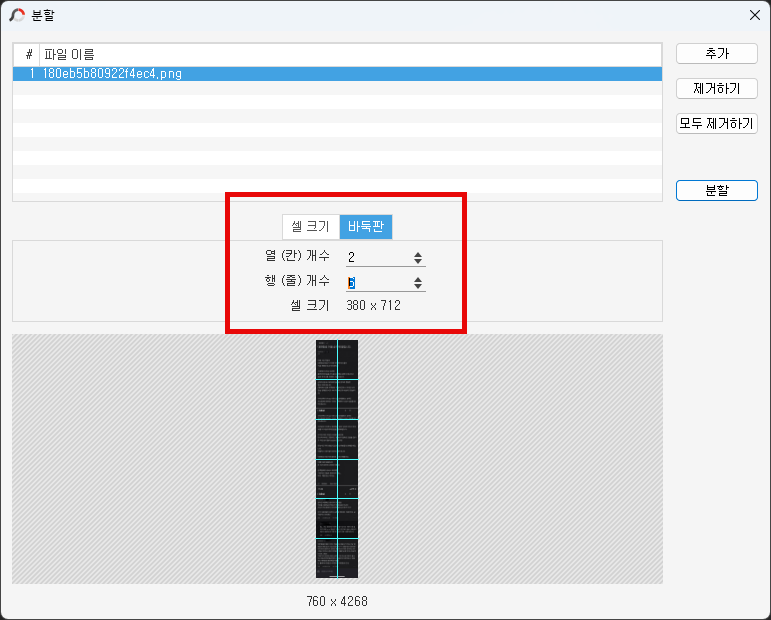Click the split preview thumbnail image
The height and width of the screenshot is (620, 771).
click(x=337, y=459)
